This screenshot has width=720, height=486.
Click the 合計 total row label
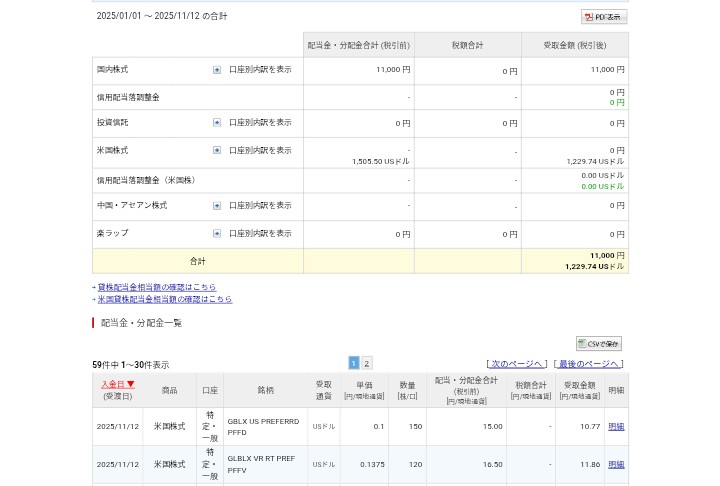198,261
